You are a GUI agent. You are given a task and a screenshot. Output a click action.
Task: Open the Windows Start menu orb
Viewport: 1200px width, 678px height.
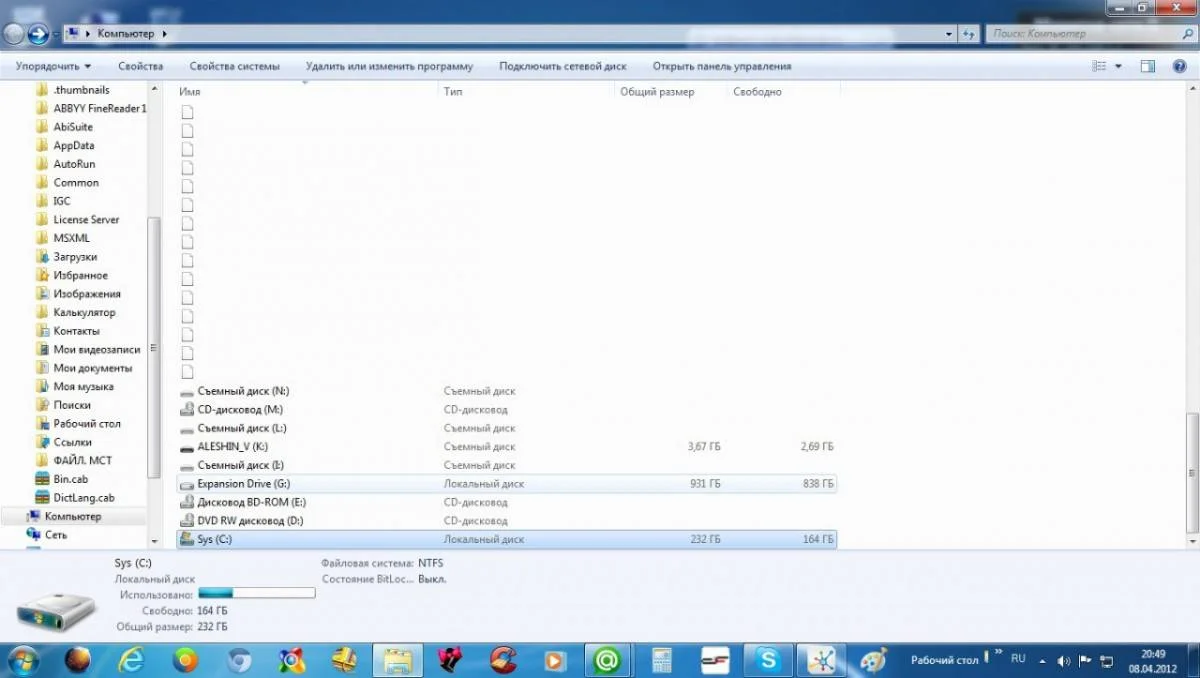pyautogui.click(x=24, y=660)
